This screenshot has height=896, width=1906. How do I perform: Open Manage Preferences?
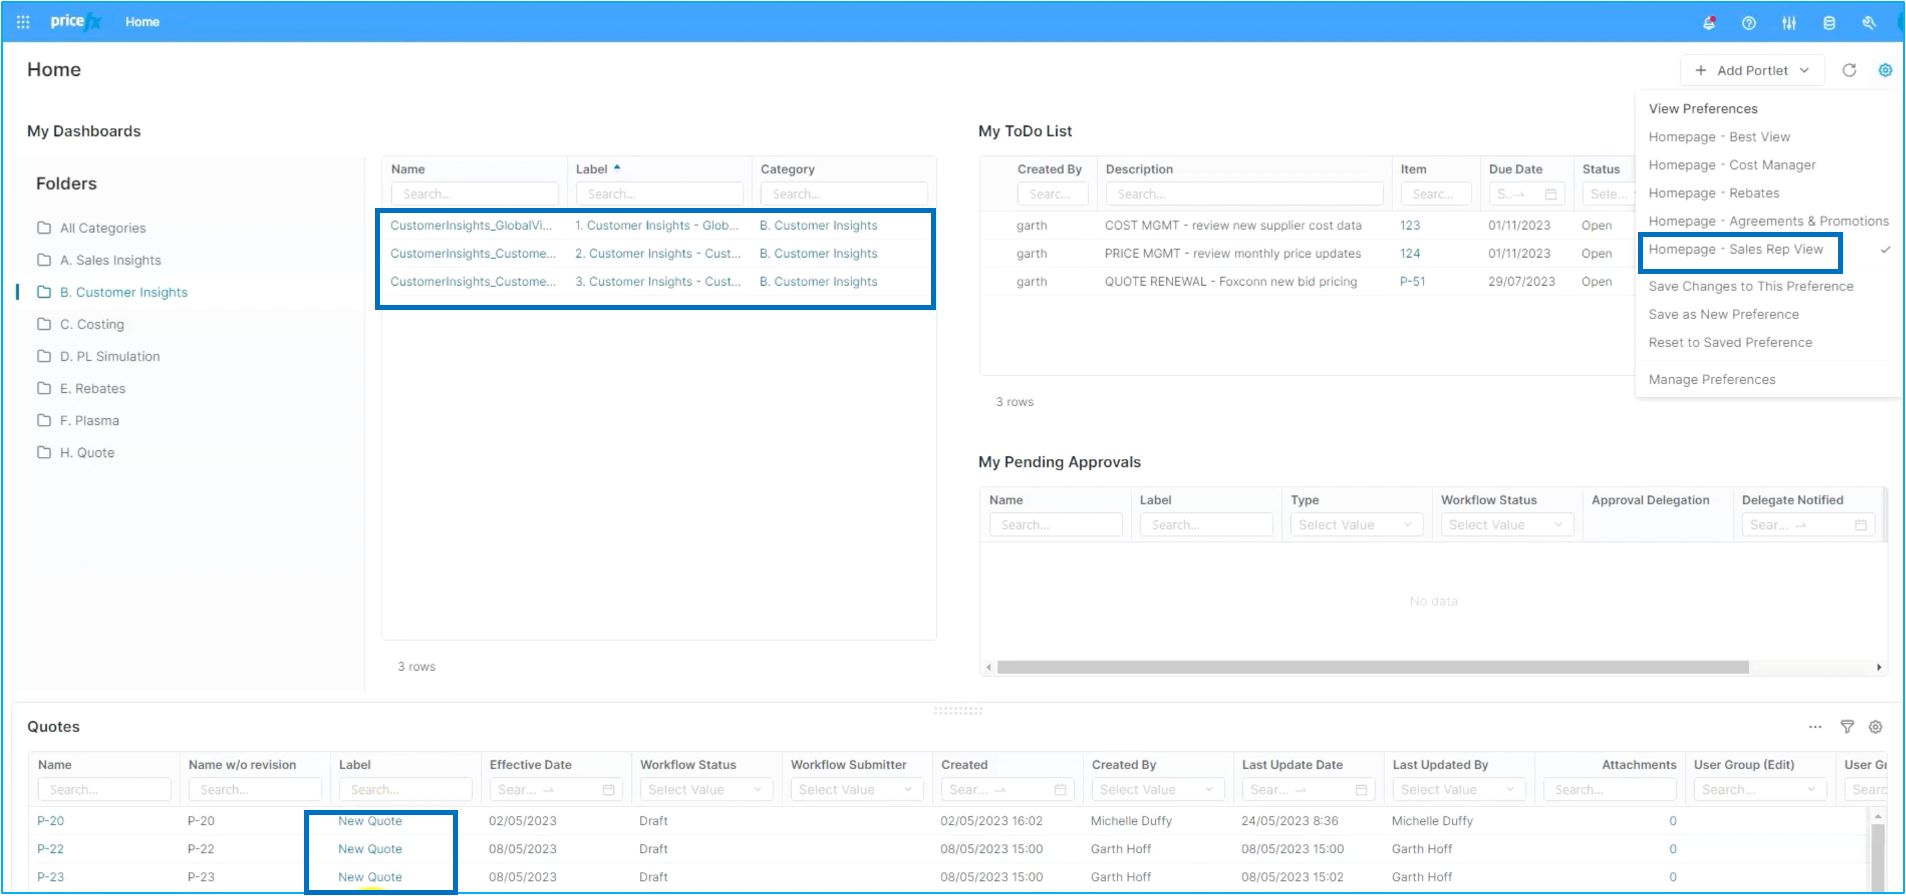(1712, 379)
